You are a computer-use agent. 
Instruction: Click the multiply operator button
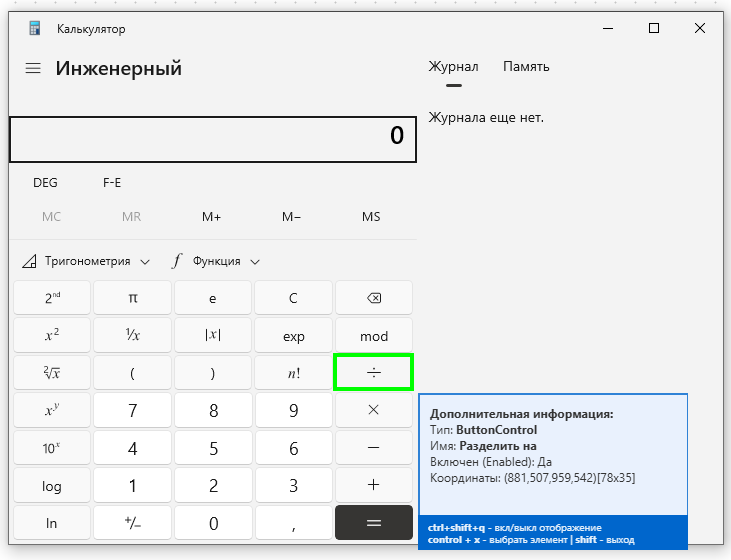[x=373, y=410]
